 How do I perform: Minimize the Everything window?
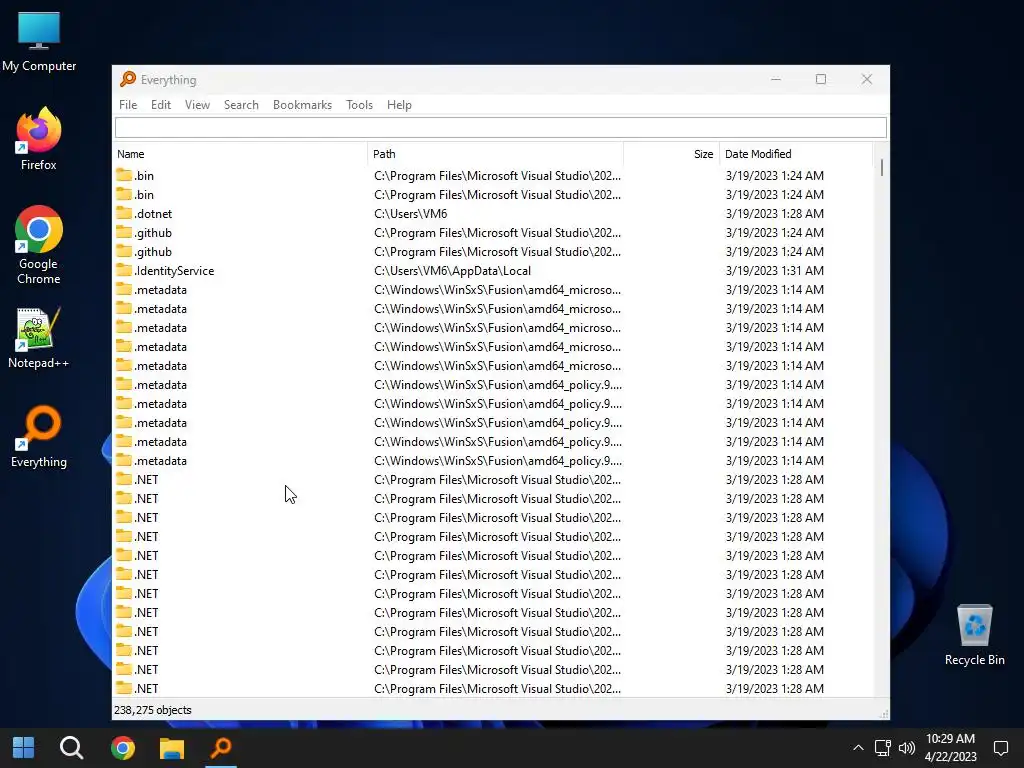pos(776,79)
